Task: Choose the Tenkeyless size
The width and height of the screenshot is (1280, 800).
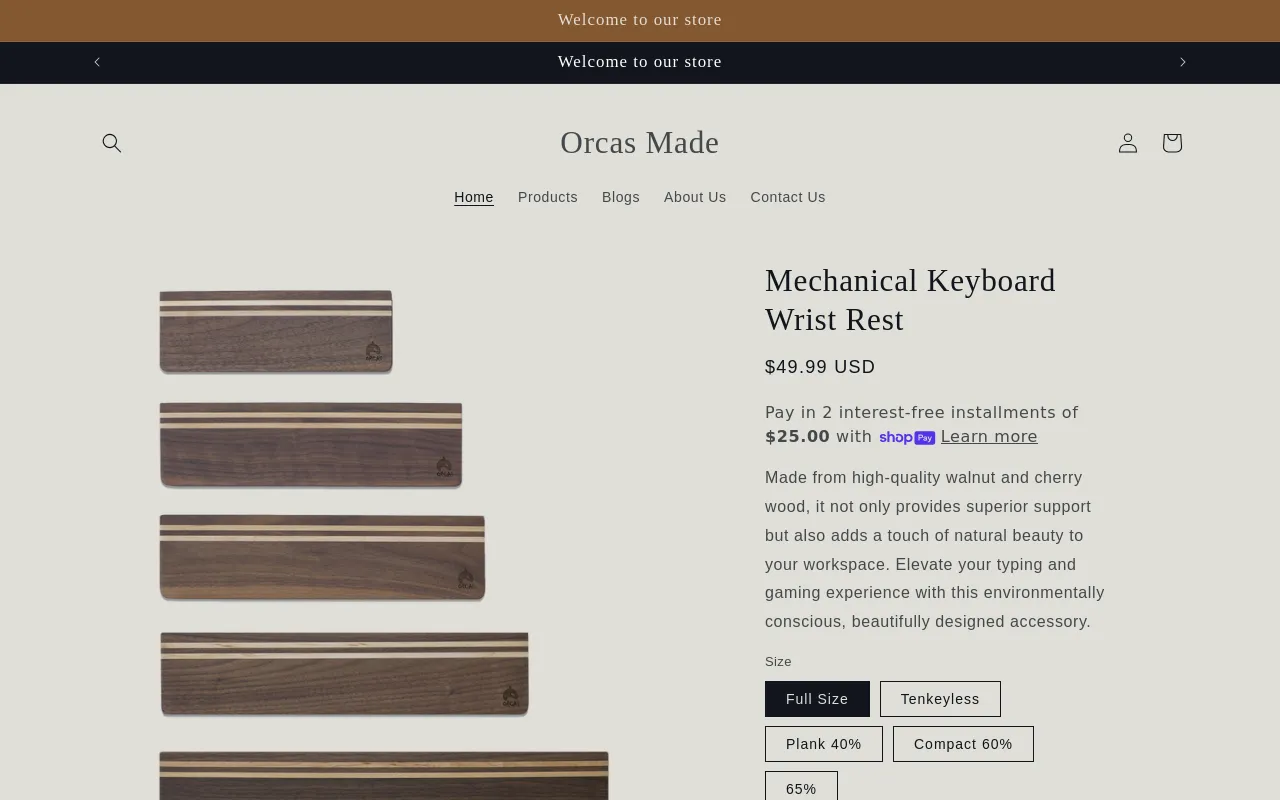Action: point(940,699)
